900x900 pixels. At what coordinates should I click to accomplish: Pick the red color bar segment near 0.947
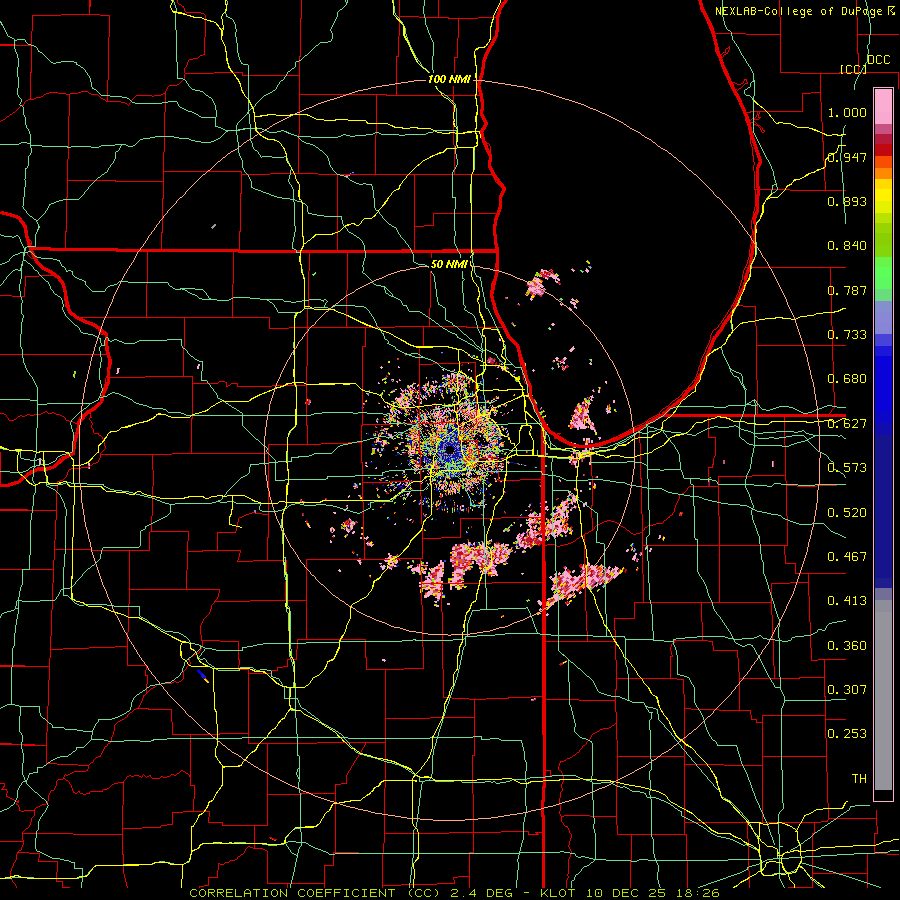[x=883, y=150]
